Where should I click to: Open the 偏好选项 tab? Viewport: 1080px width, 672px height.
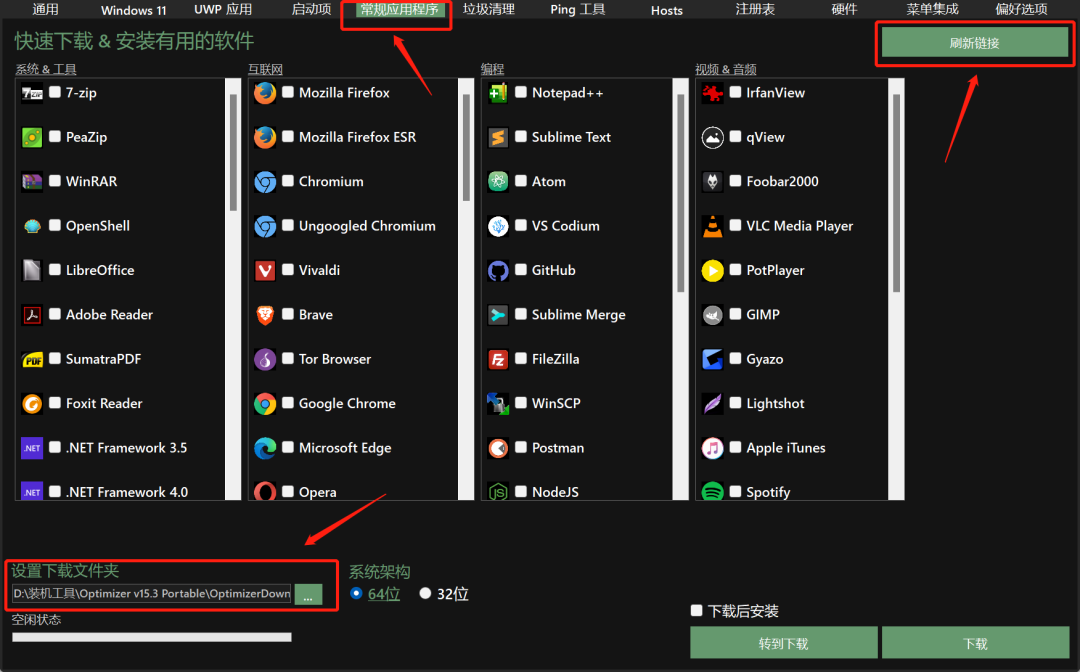[x=1021, y=10]
